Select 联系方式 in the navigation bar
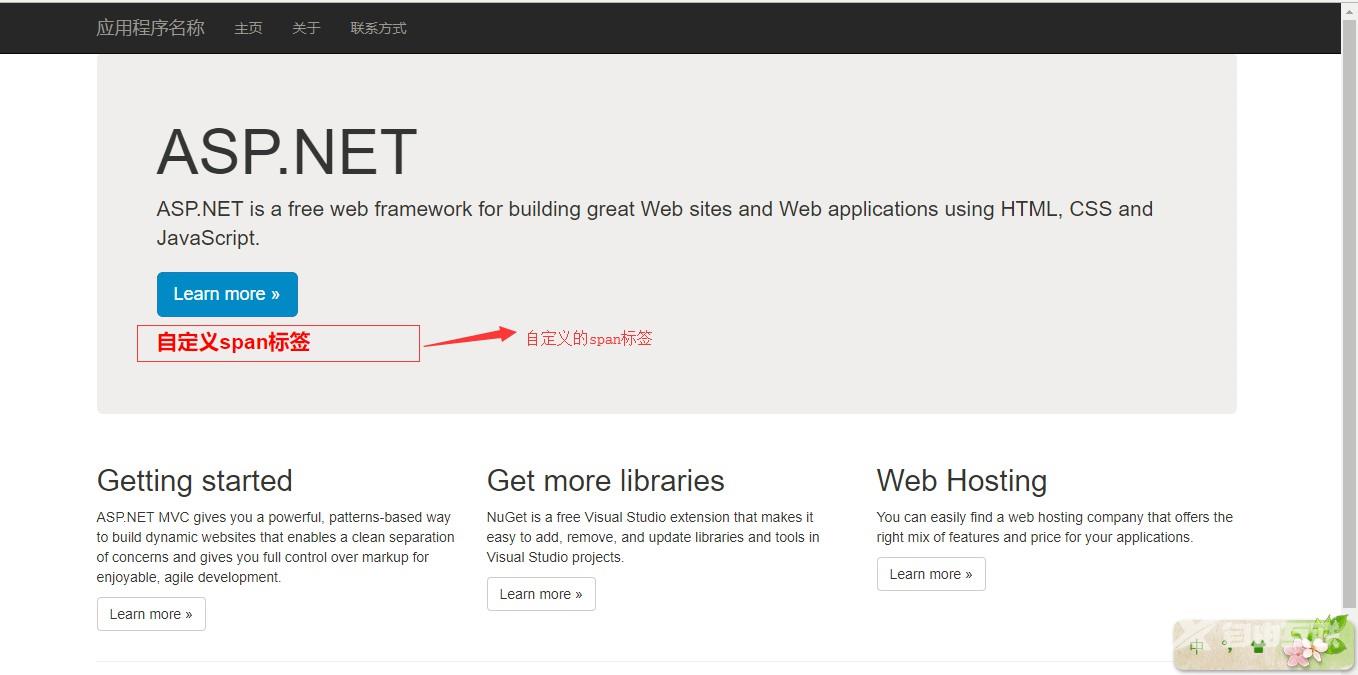 [378, 28]
